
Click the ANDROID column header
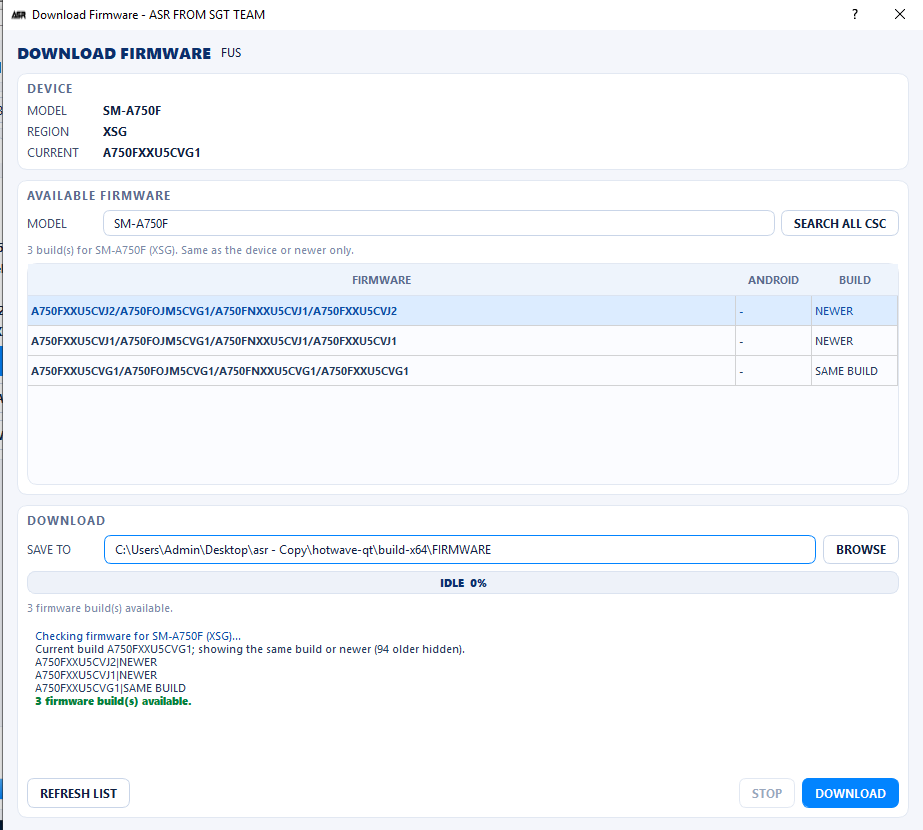click(773, 280)
